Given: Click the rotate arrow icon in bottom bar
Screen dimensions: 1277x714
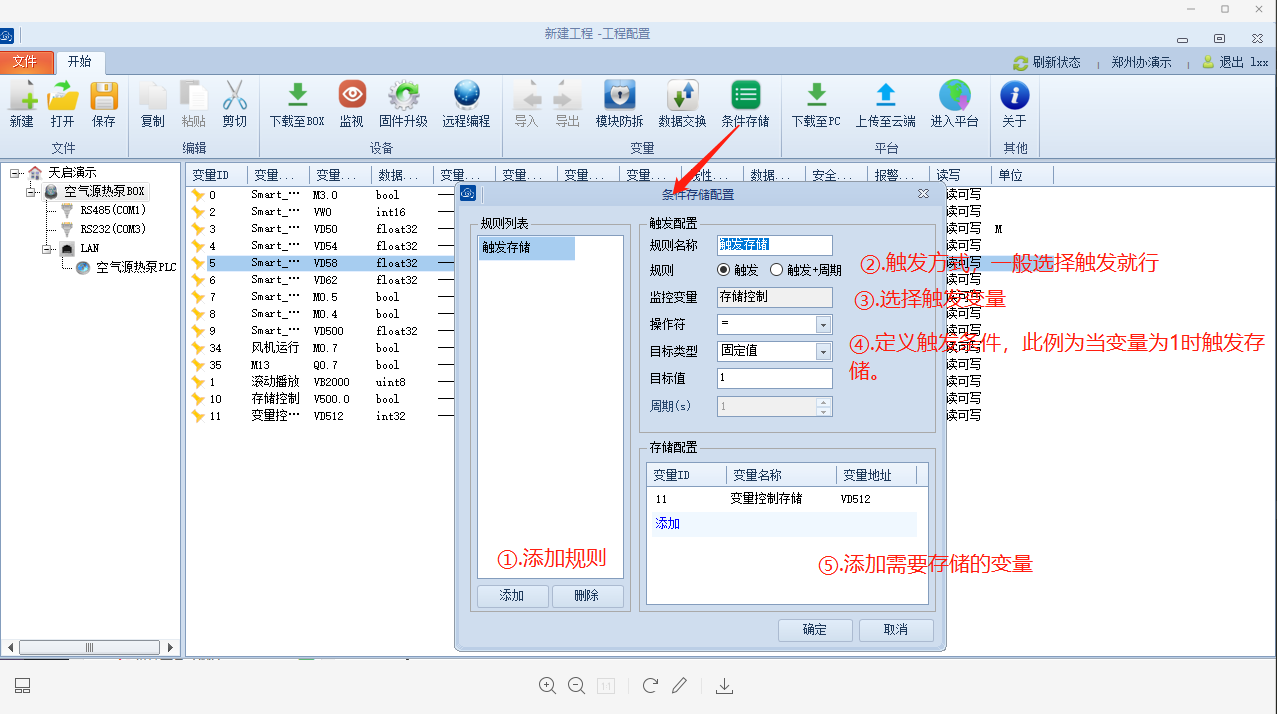Looking at the screenshot, I should tap(650, 686).
